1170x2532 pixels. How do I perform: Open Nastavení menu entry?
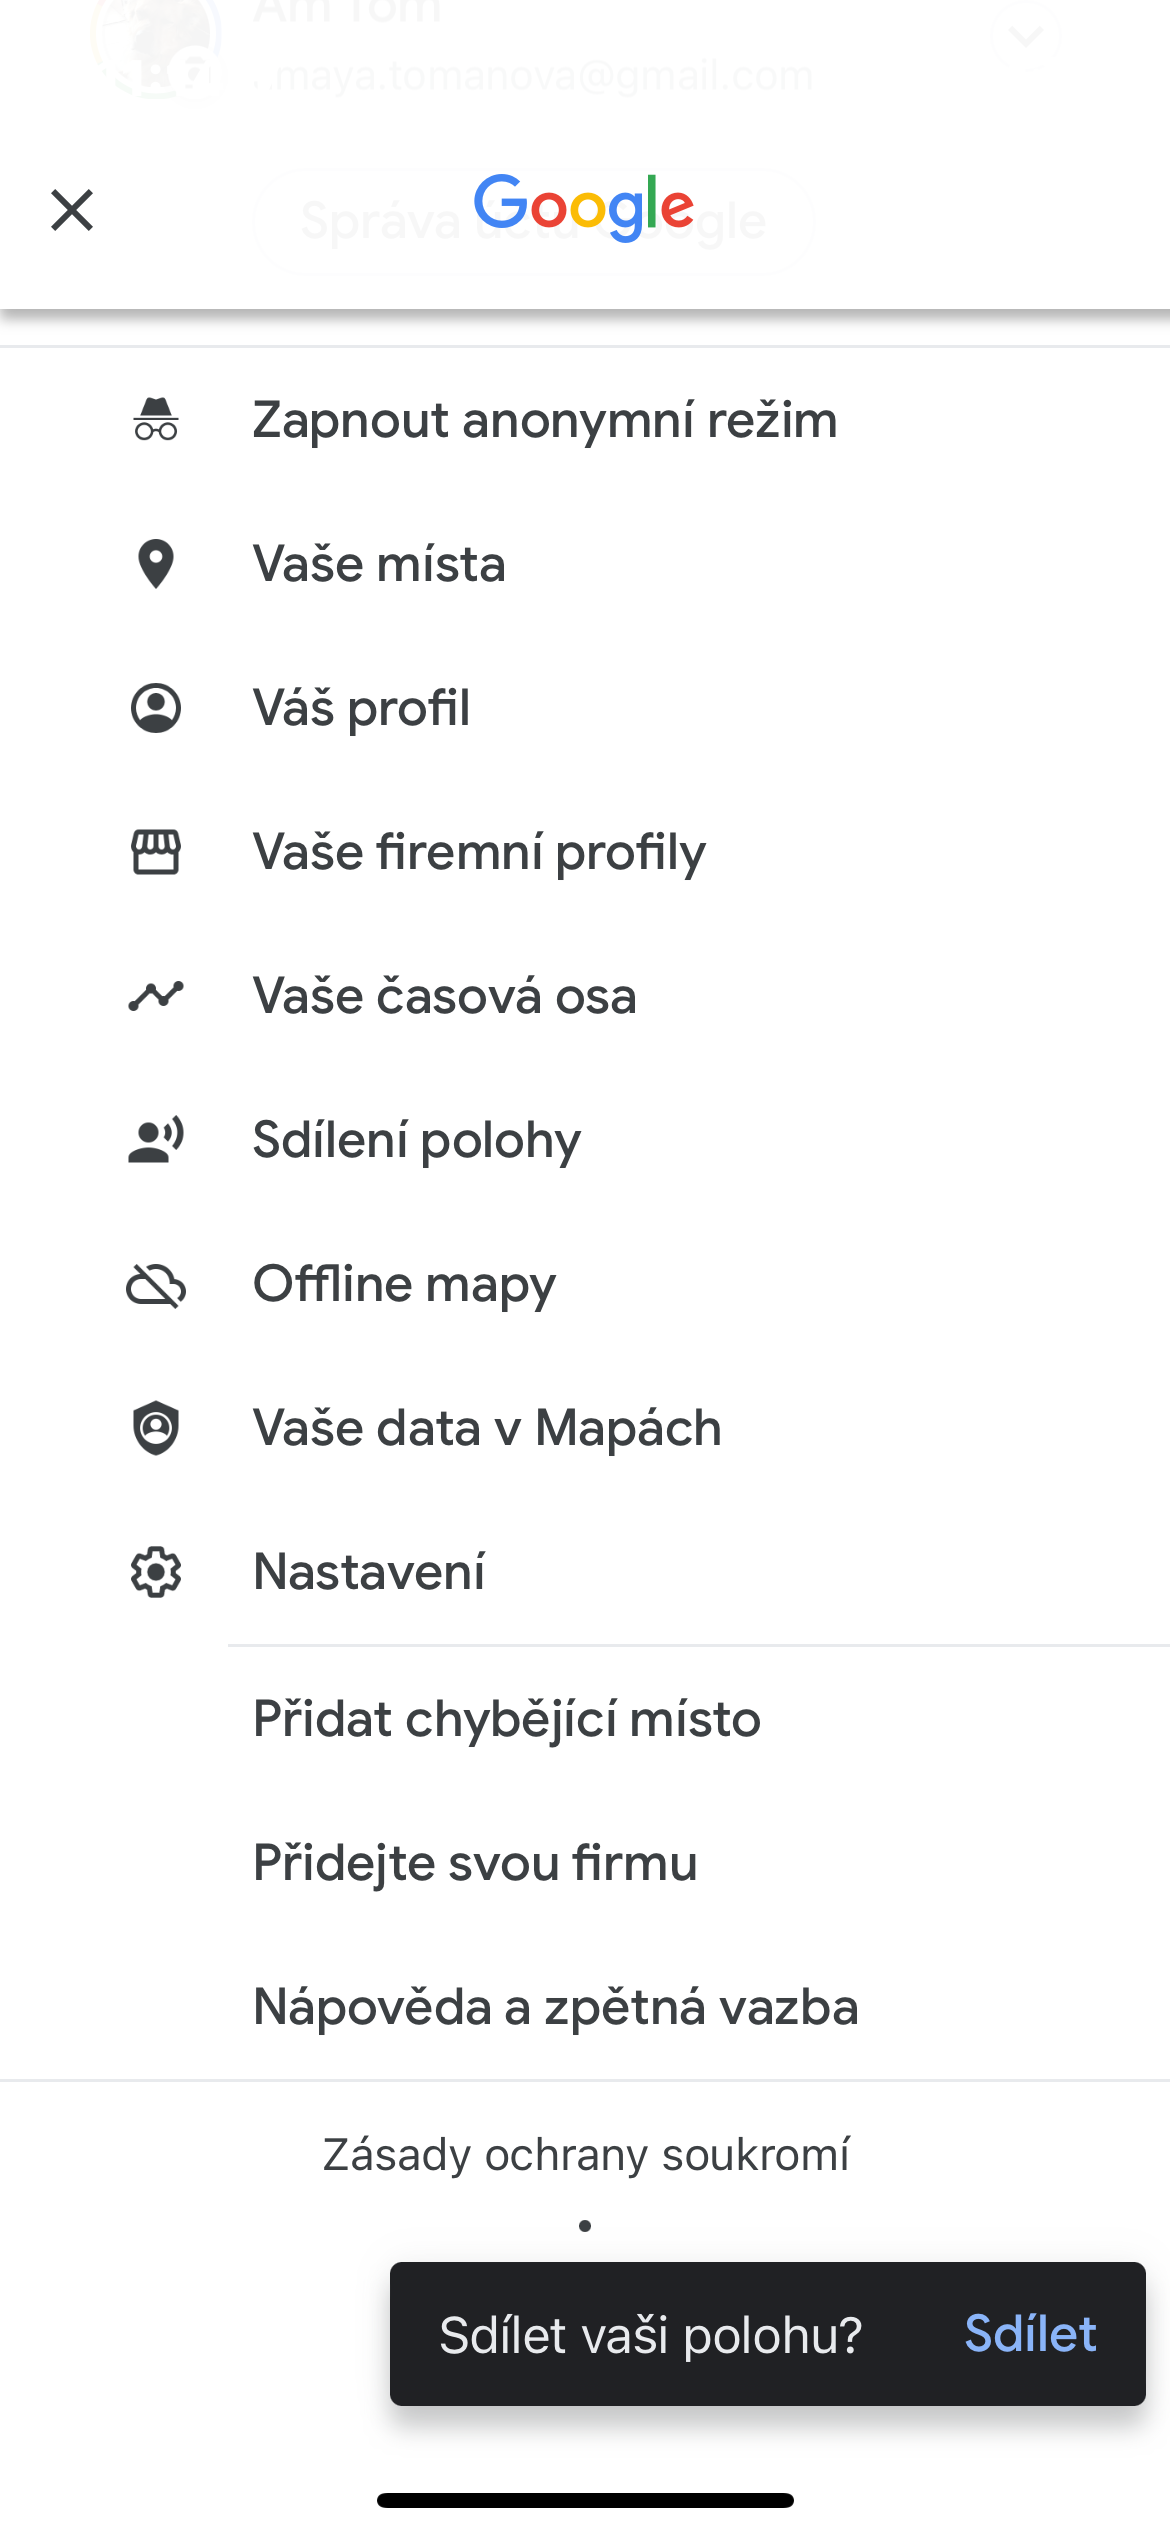[x=370, y=1572]
